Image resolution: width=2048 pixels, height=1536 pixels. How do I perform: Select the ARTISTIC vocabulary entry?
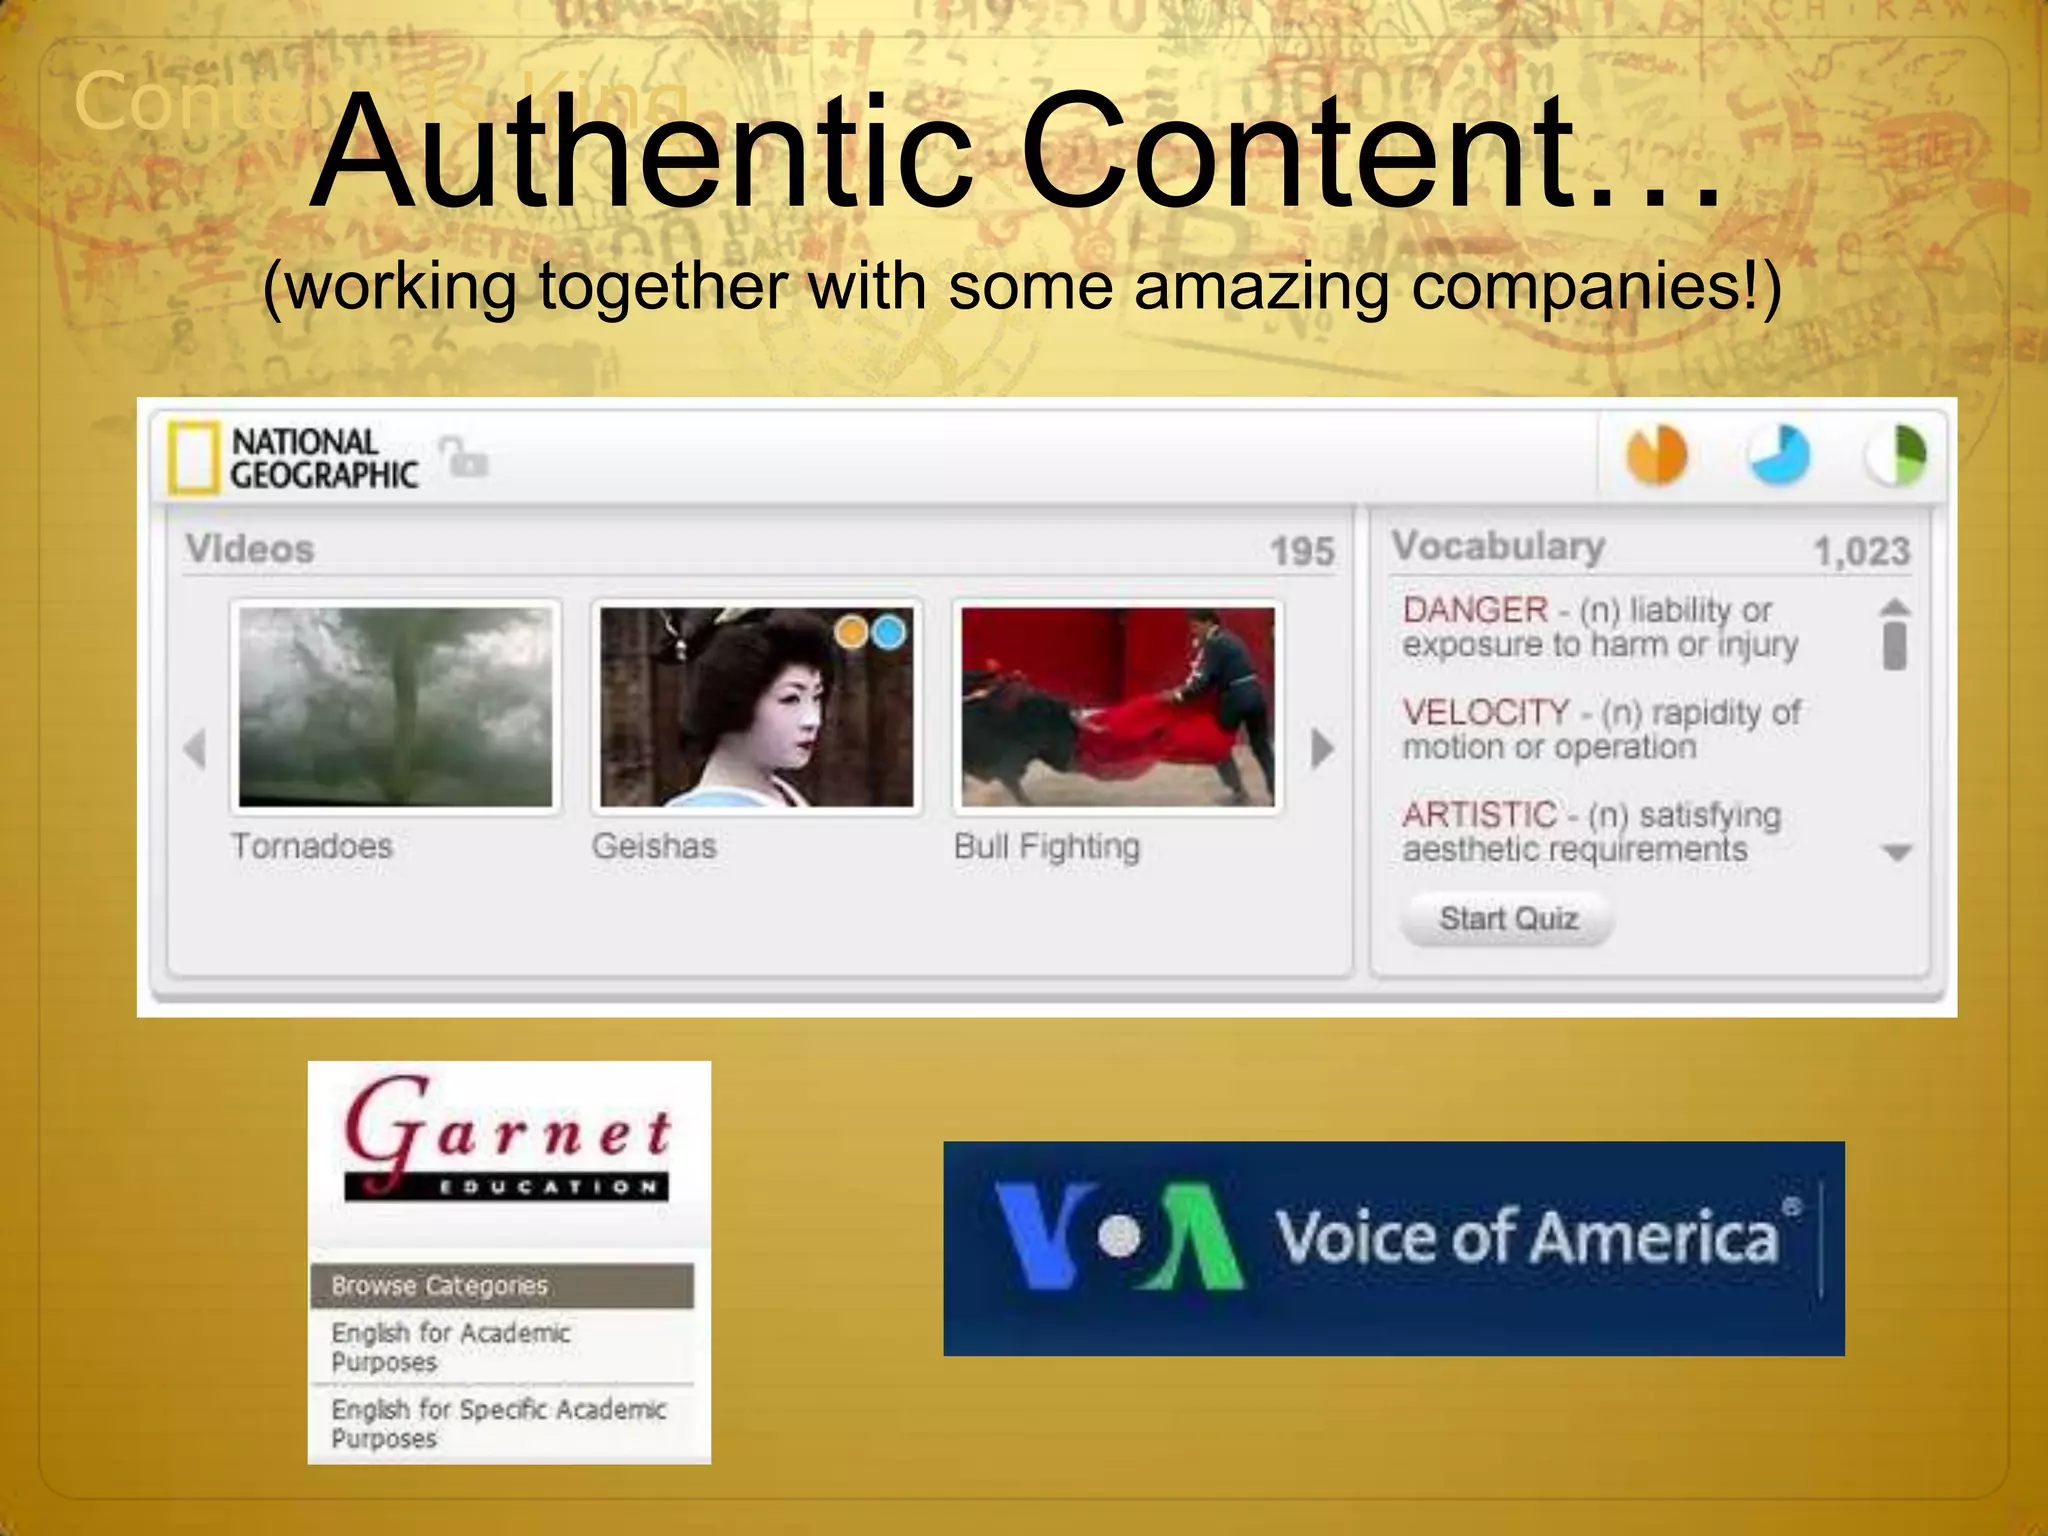[x=1592, y=832]
